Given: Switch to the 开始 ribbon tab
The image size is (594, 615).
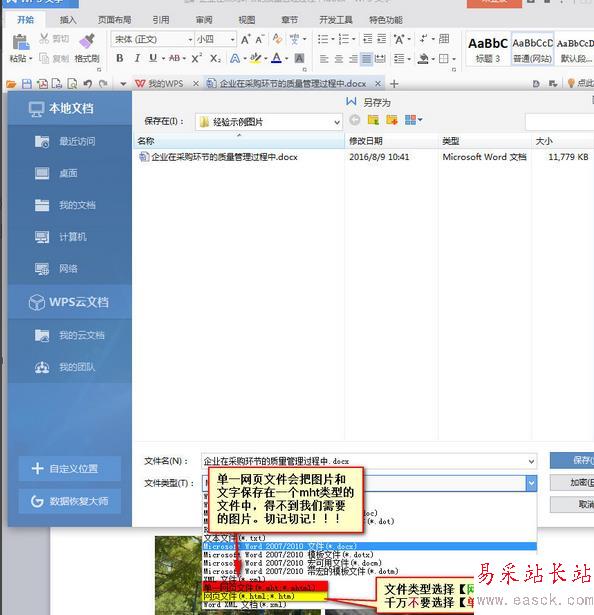Looking at the screenshot, I should [26, 20].
